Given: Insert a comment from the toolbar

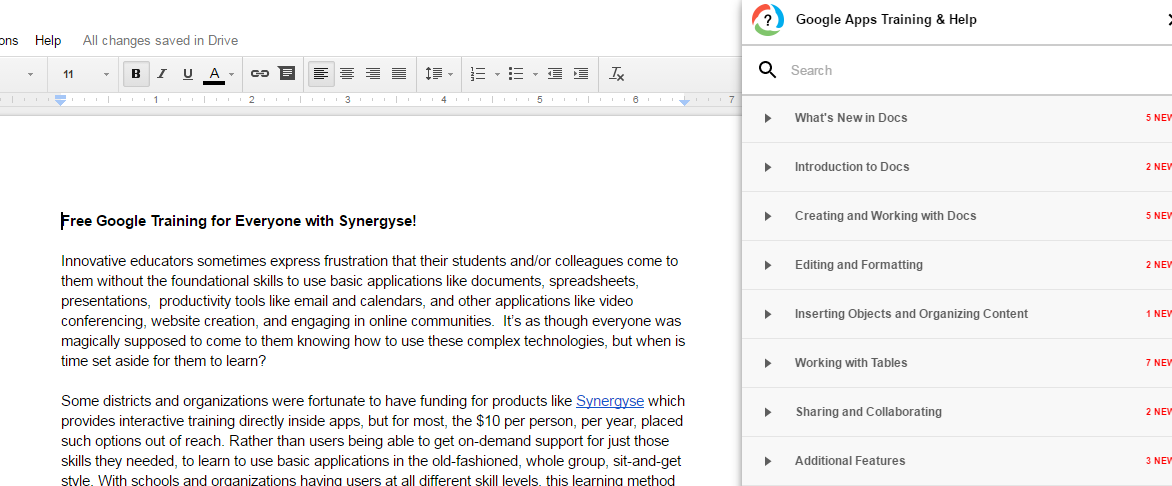Looking at the screenshot, I should click(286, 73).
